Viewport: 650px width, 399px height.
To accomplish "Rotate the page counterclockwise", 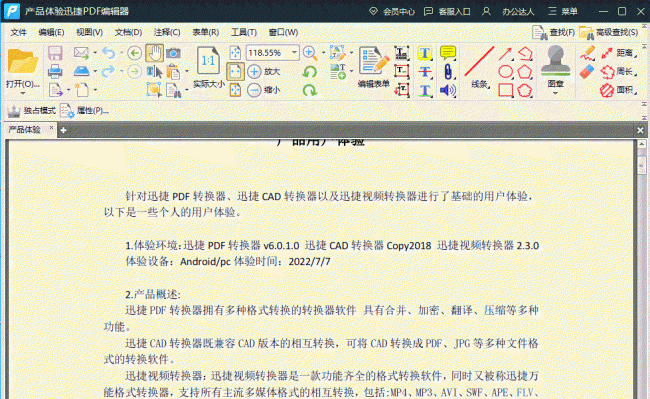I will click(310, 72).
